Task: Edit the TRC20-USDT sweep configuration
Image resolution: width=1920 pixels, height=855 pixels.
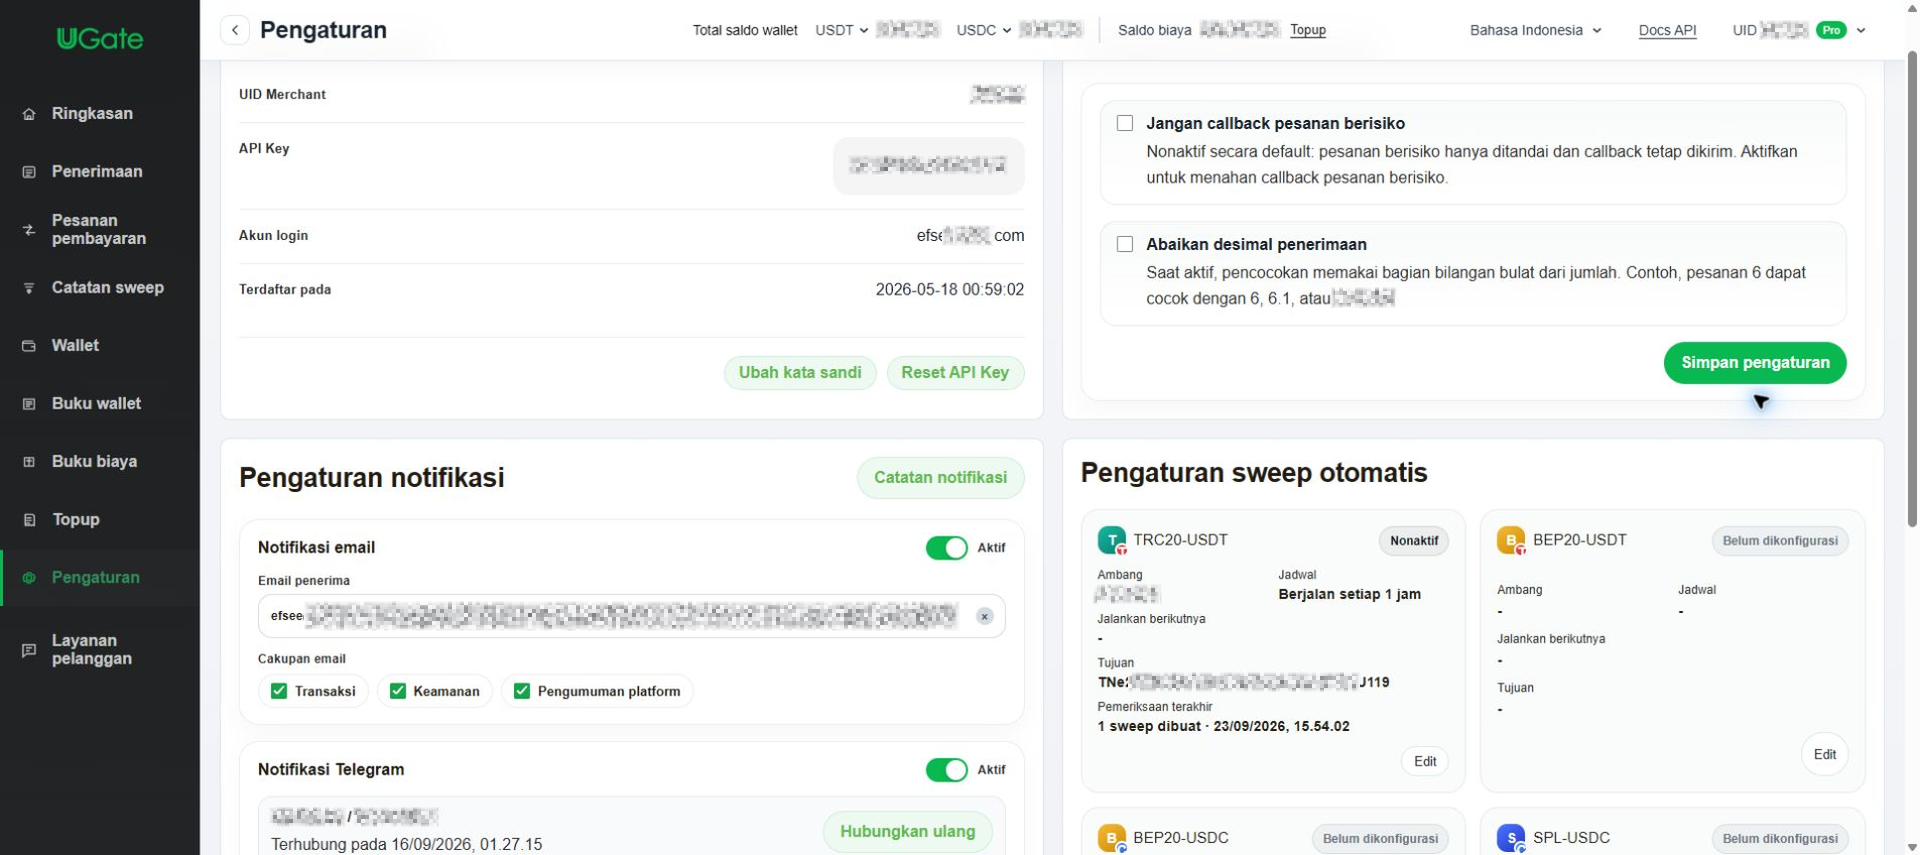Action: (x=1425, y=762)
